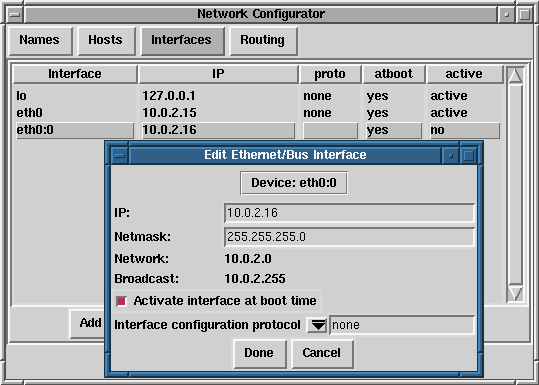Image resolution: width=539 pixels, height=385 pixels.
Task: Select the eth0 interface row
Action: tap(258, 113)
